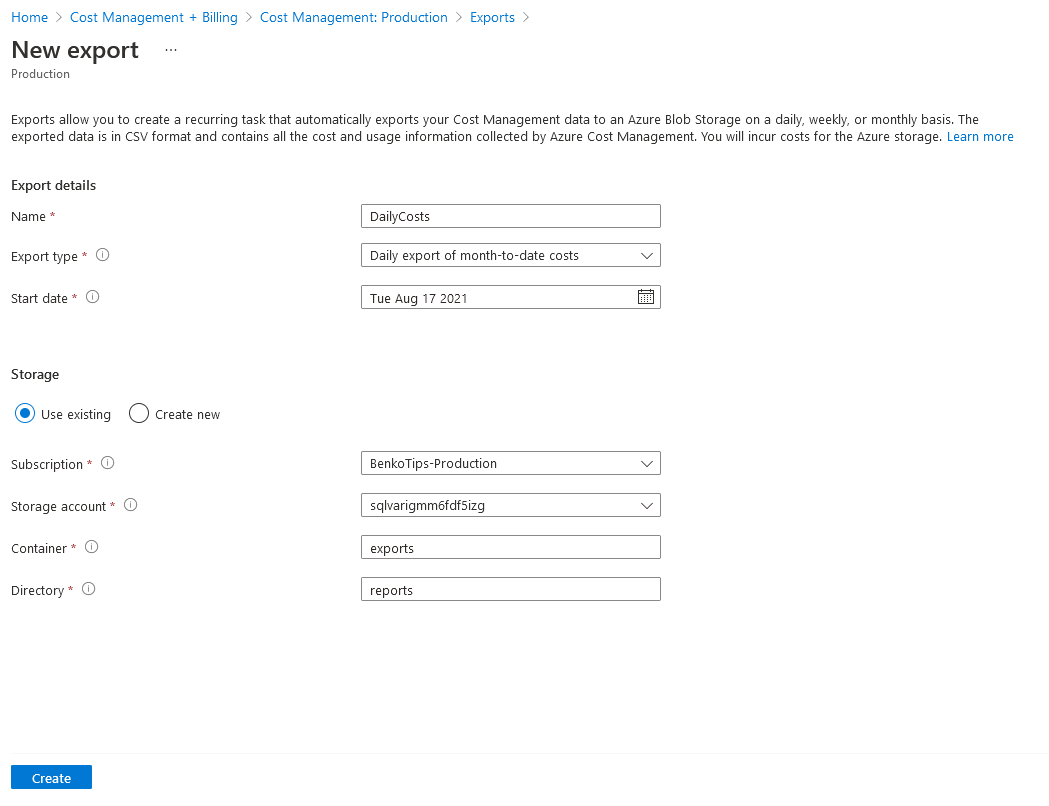Click the ellipsis next to New export title
1049x806 pixels.
(x=170, y=49)
